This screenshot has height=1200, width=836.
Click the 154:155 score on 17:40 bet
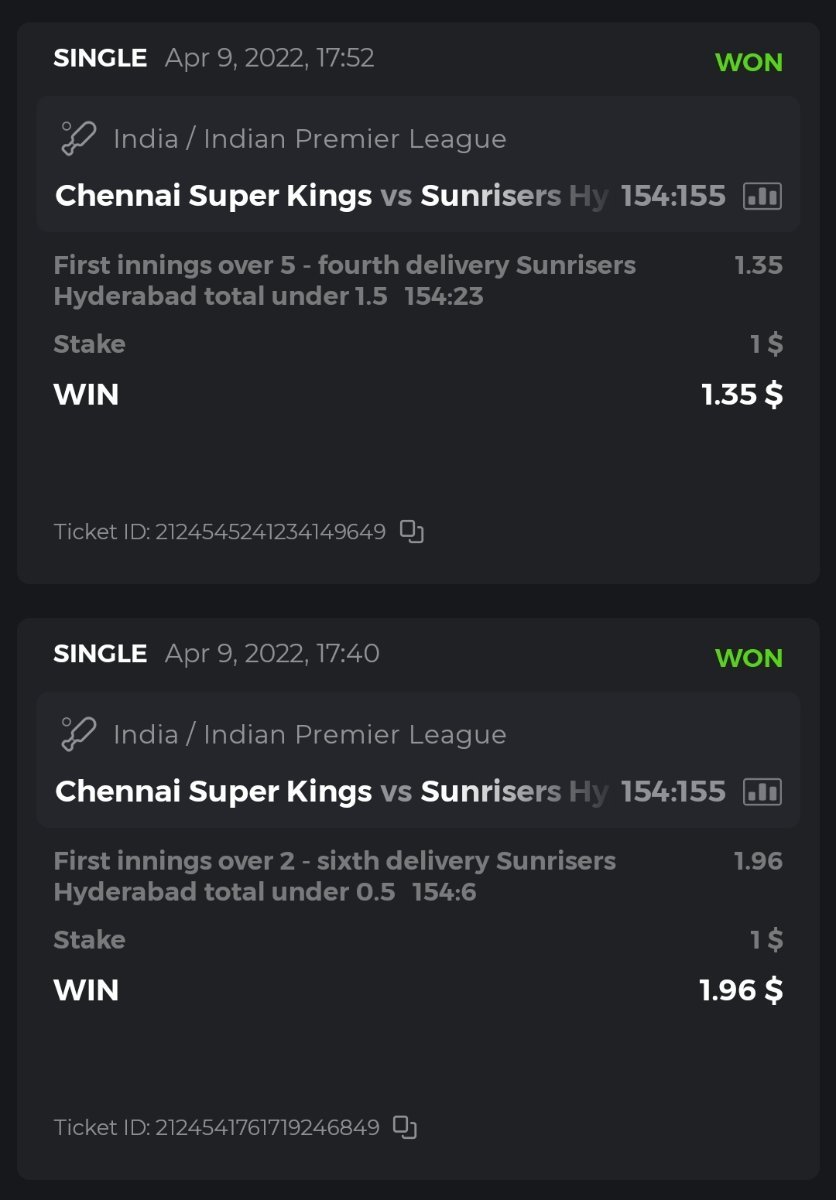pos(673,792)
